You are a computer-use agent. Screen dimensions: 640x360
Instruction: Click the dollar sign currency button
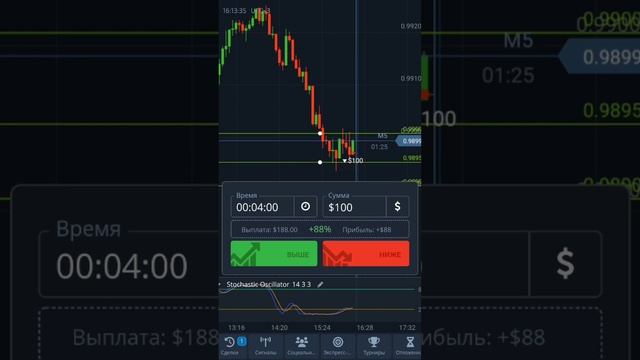pyautogui.click(x=397, y=207)
